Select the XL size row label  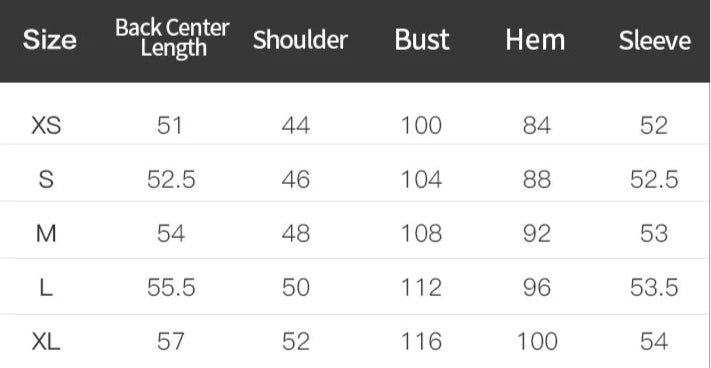[x=46, y=341]
